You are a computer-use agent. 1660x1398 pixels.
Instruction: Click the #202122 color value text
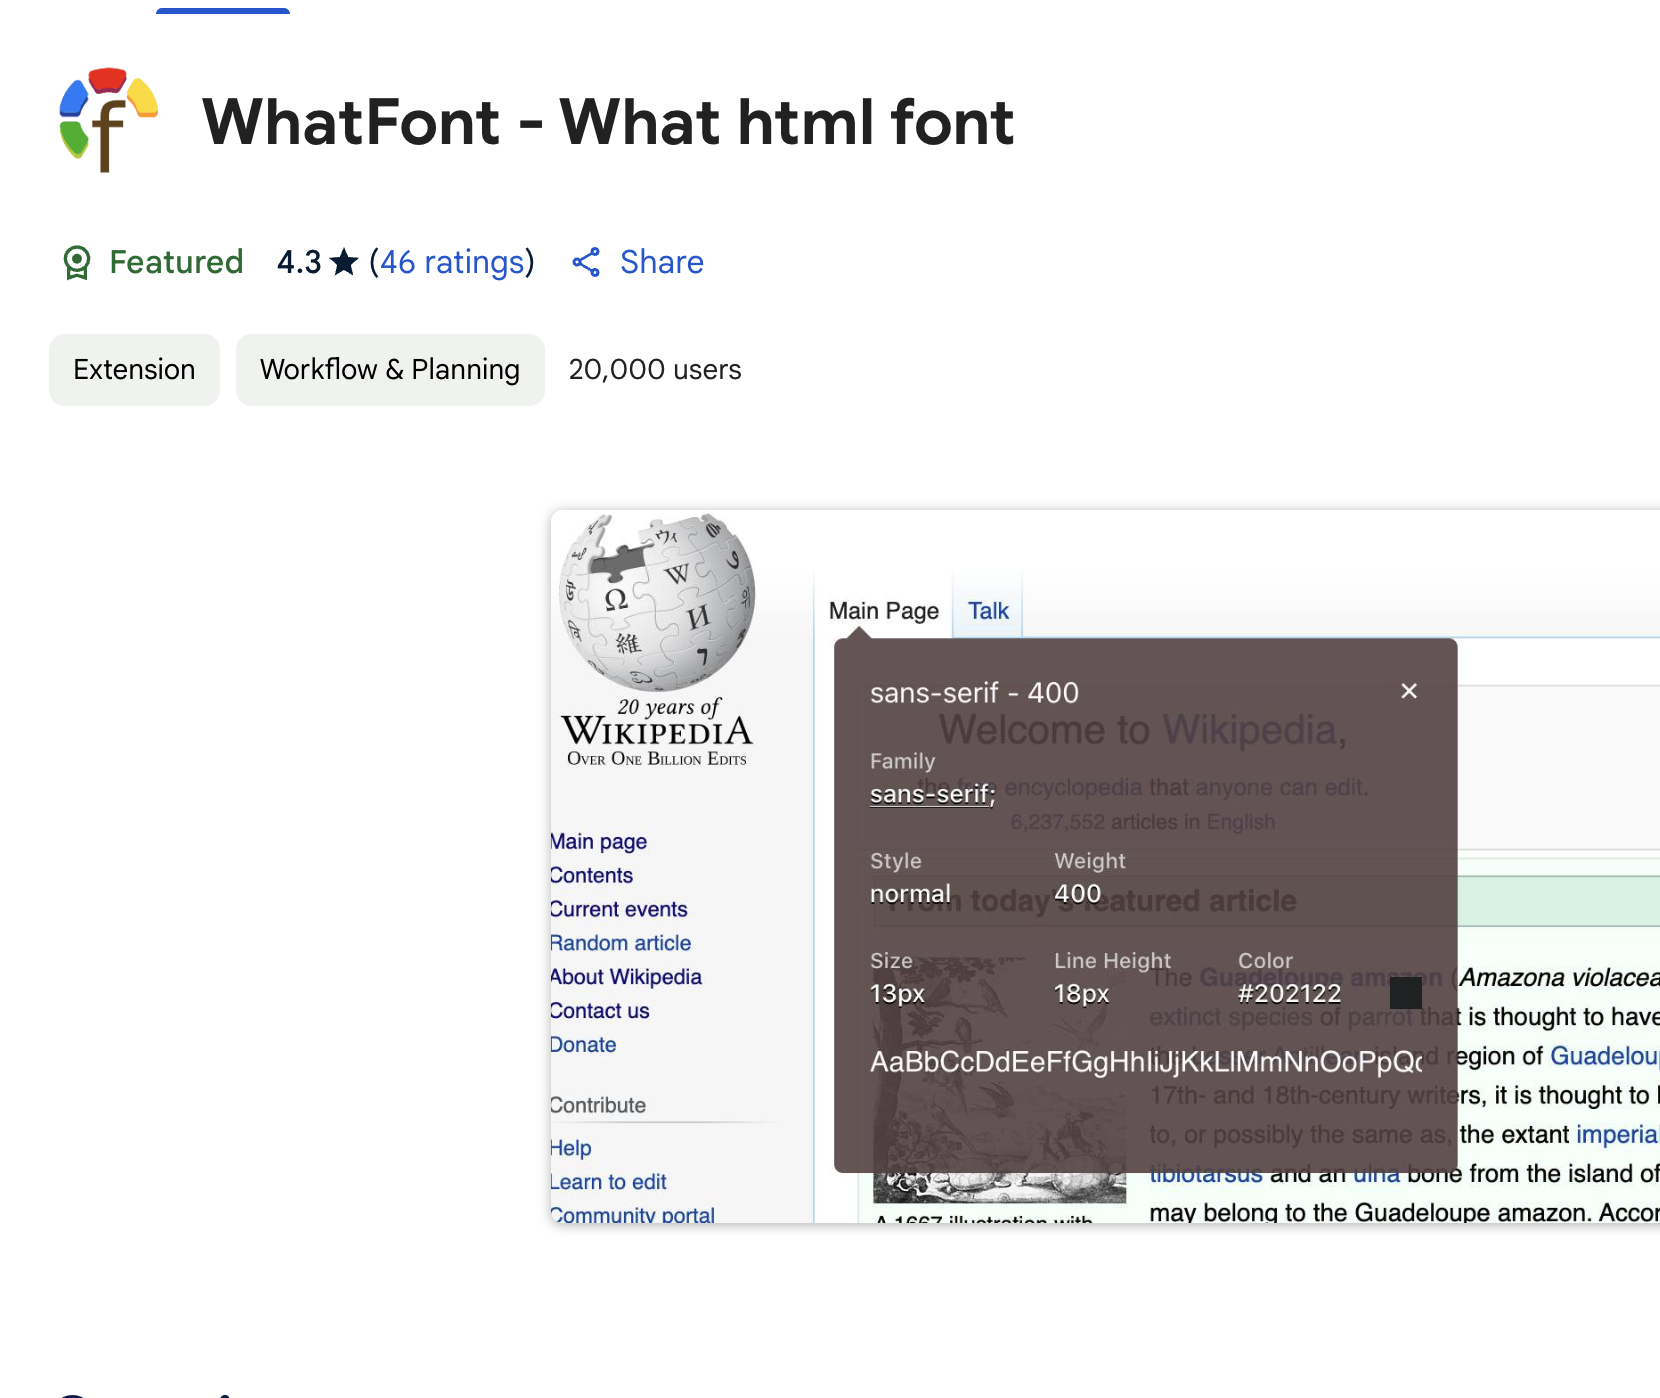(1289, 994)
